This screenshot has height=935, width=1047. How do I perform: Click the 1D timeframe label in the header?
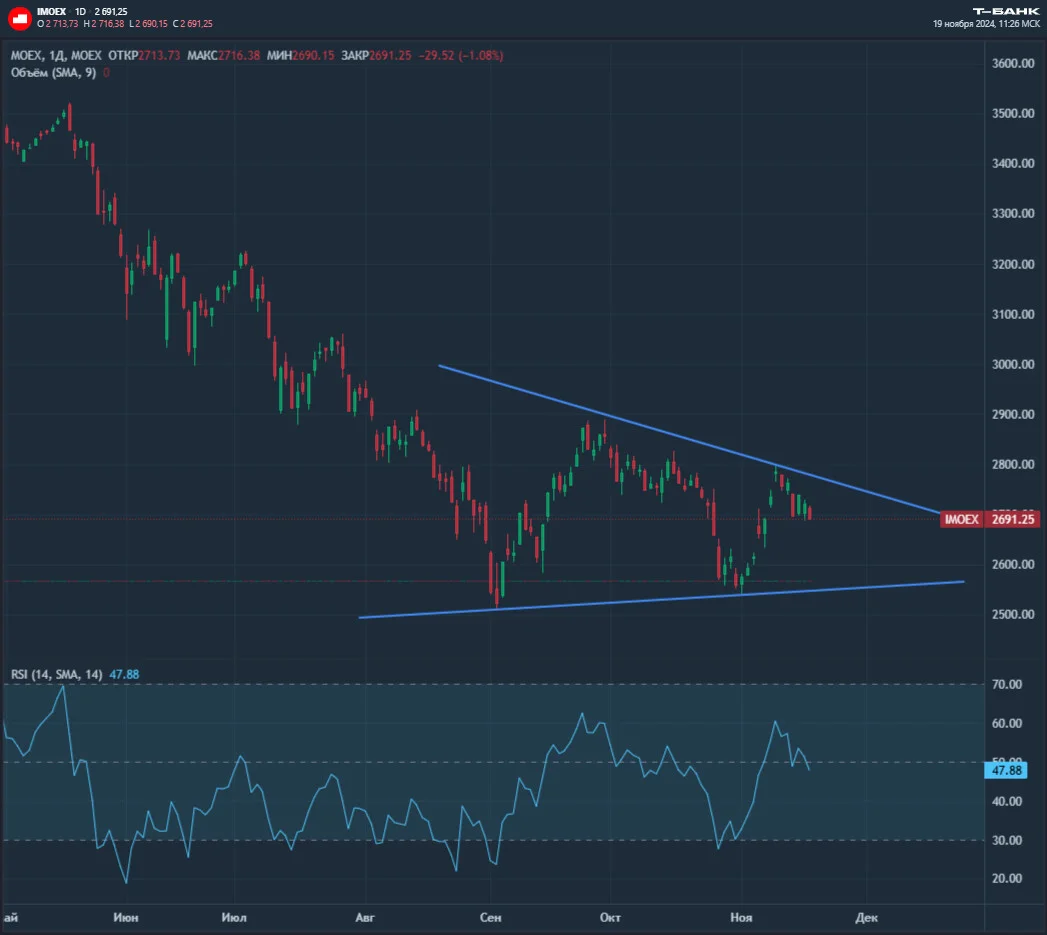80,11
